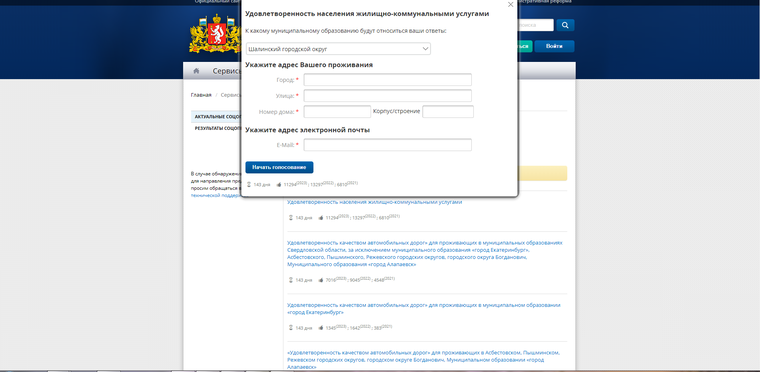The width and height of the screenshot is (760, 372).
Task: Click the E-Mail input field
Action: [387, 145]
